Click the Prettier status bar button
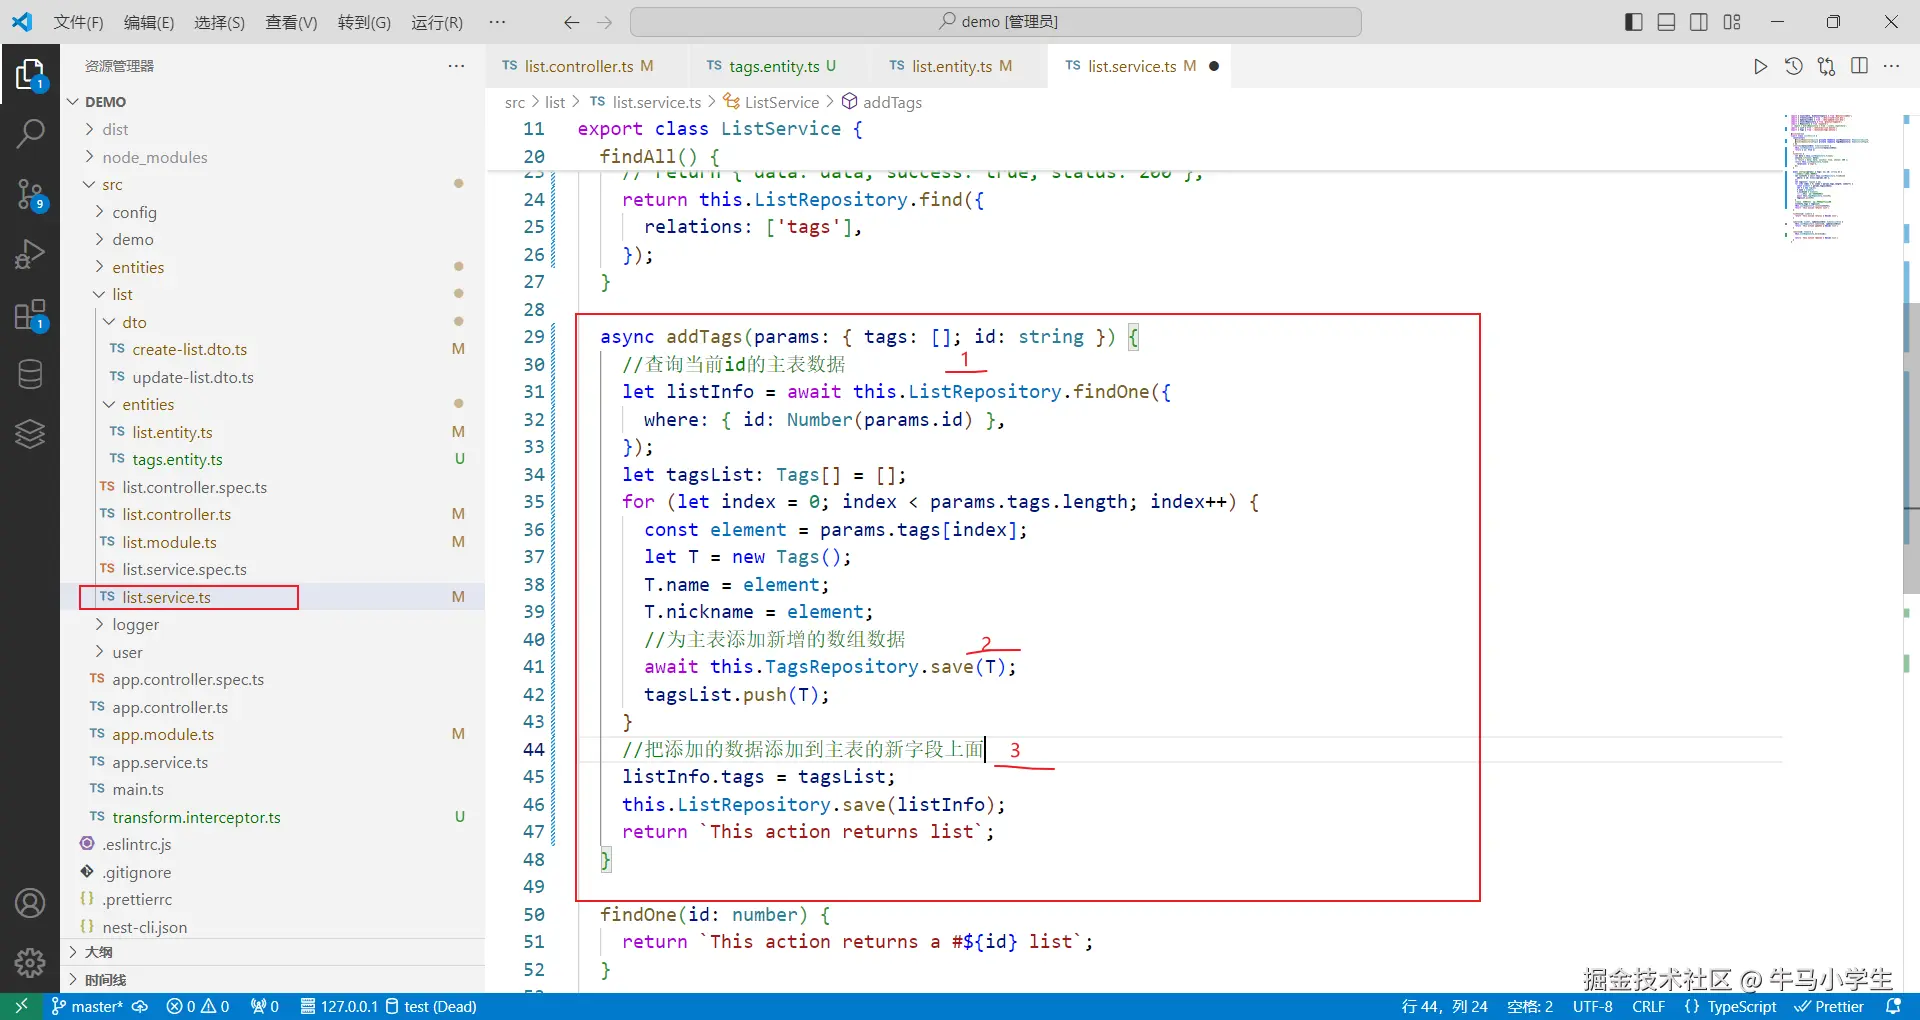The height and width of the screenshot is (1020, 1920). tap(1829, 1006)
